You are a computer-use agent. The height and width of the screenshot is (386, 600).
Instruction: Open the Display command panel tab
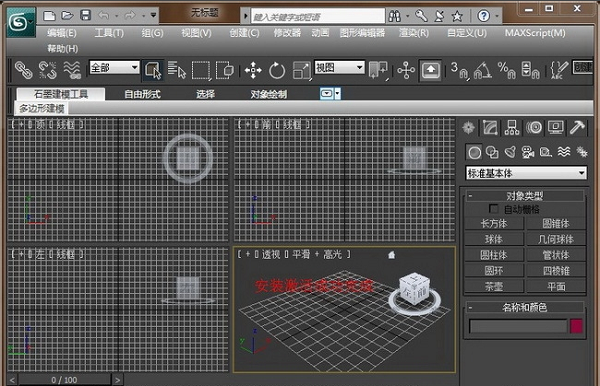pyautogui.click(x=556, y=127)
